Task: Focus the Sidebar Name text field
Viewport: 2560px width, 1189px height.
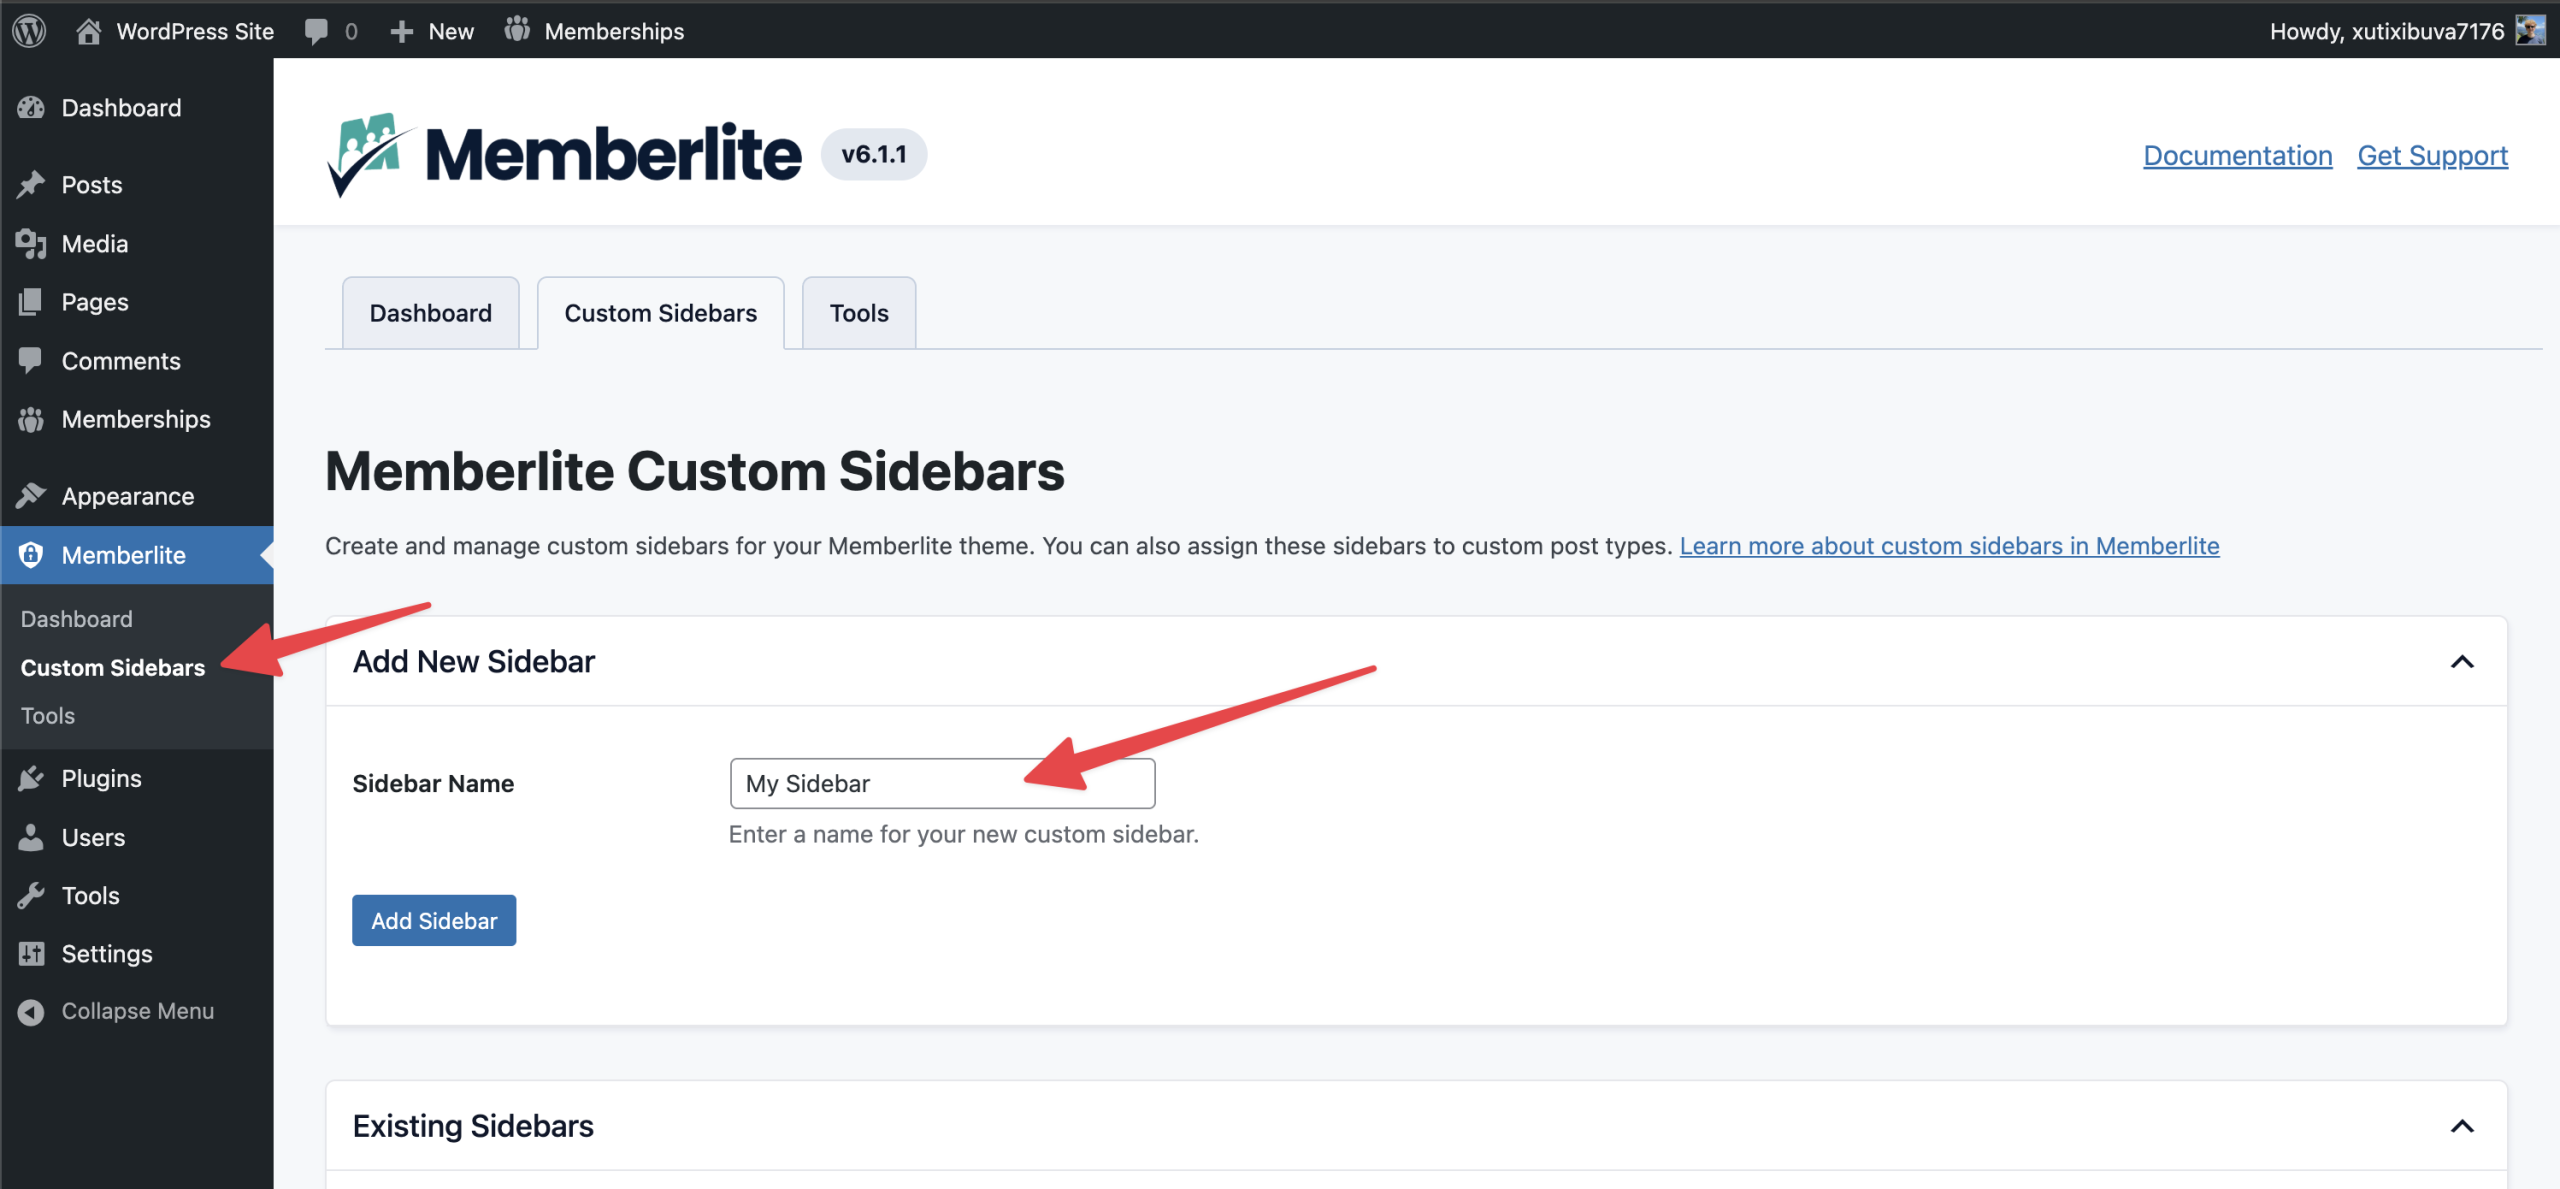Action: click(942, 783)
